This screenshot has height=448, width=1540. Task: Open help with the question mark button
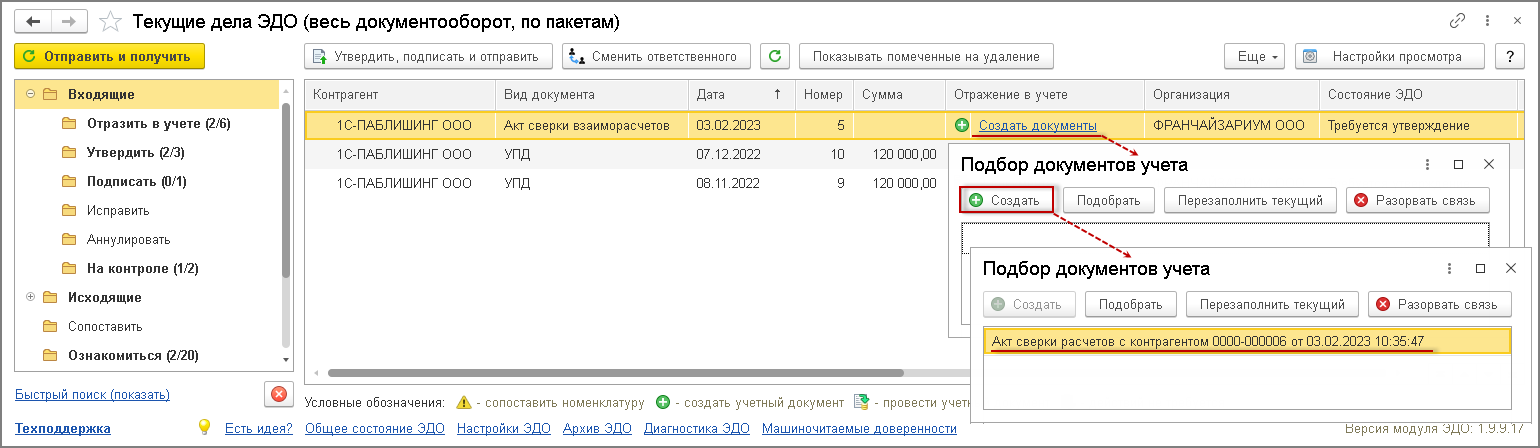[x=1508, y=57]
